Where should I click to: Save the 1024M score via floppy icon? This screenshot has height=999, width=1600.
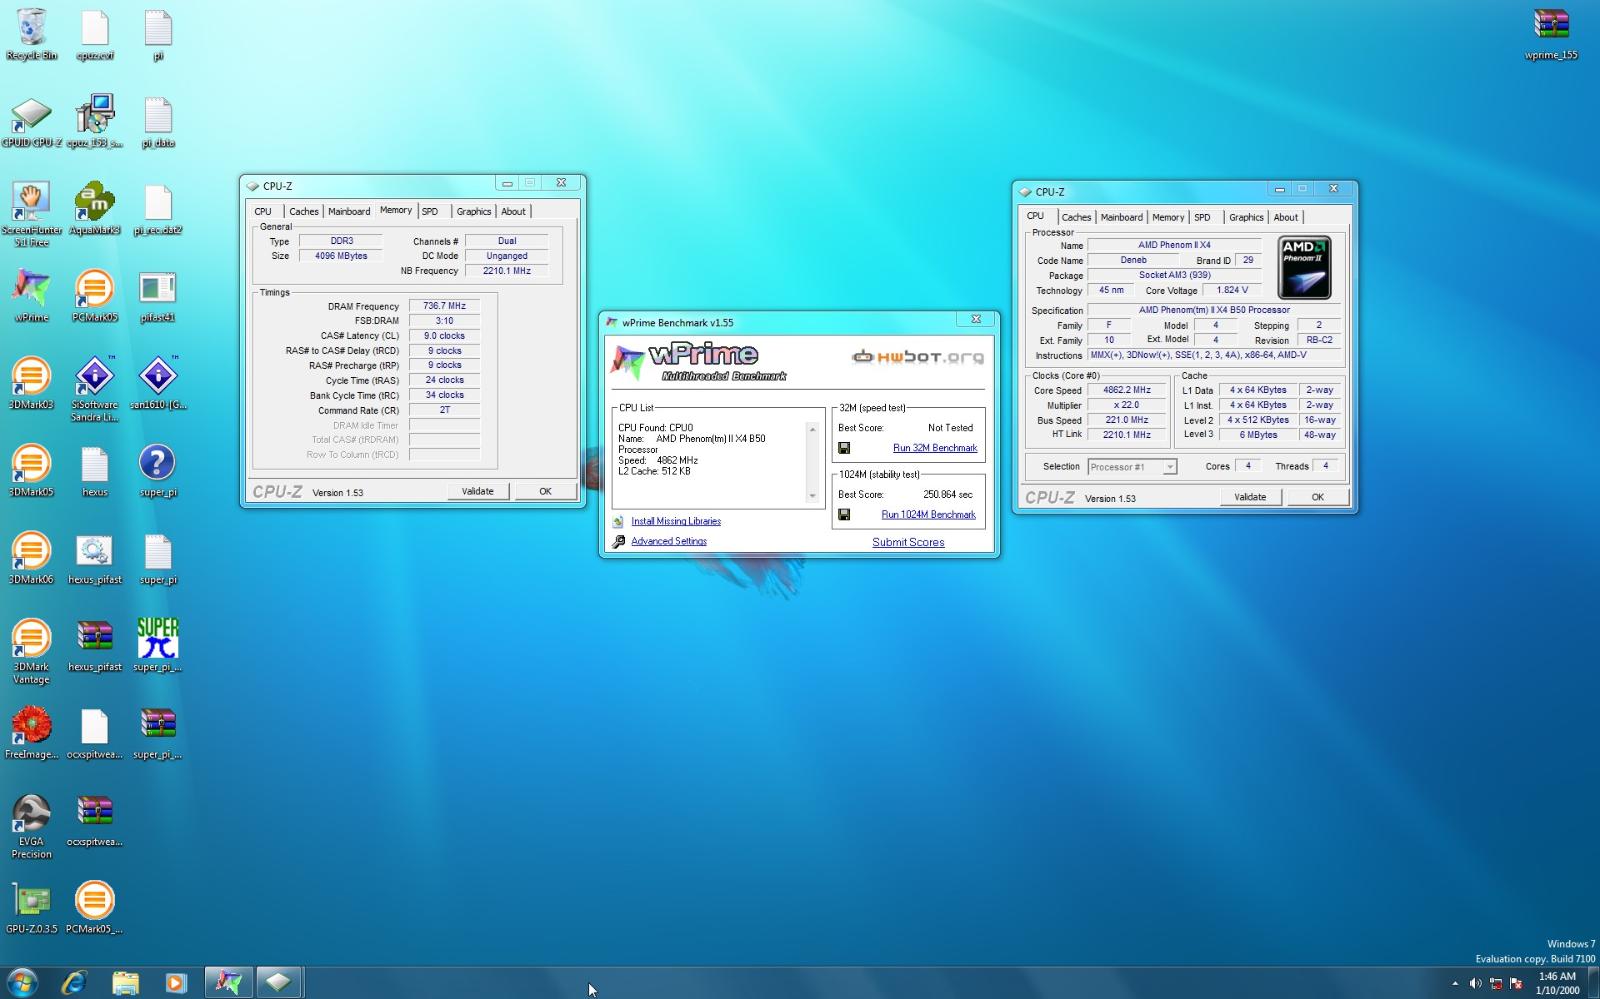(x=844, y=514)
